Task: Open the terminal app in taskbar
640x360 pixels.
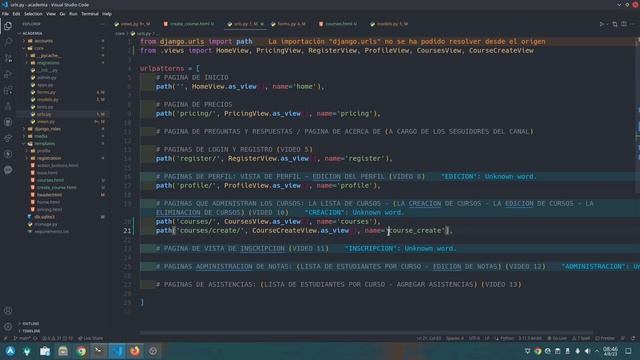Action: tap(99, 351)
